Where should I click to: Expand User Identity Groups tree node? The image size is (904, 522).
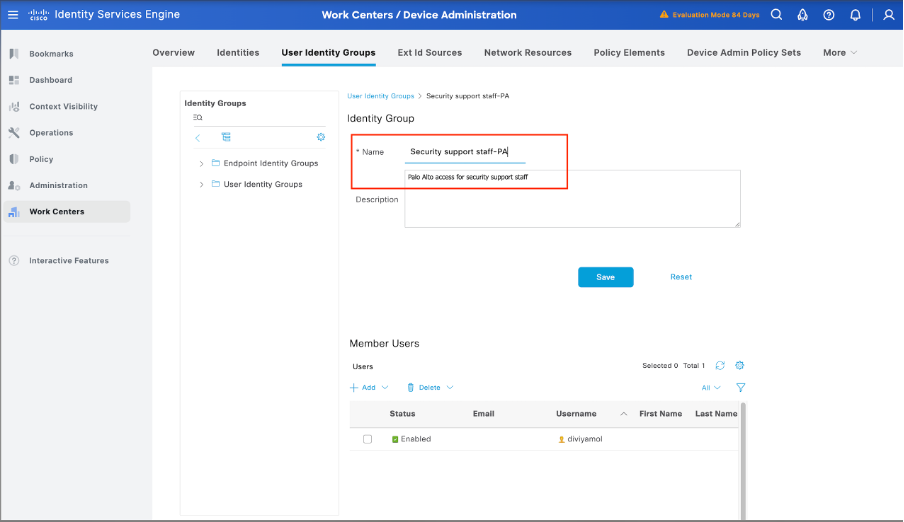click(x=201, y=185)
